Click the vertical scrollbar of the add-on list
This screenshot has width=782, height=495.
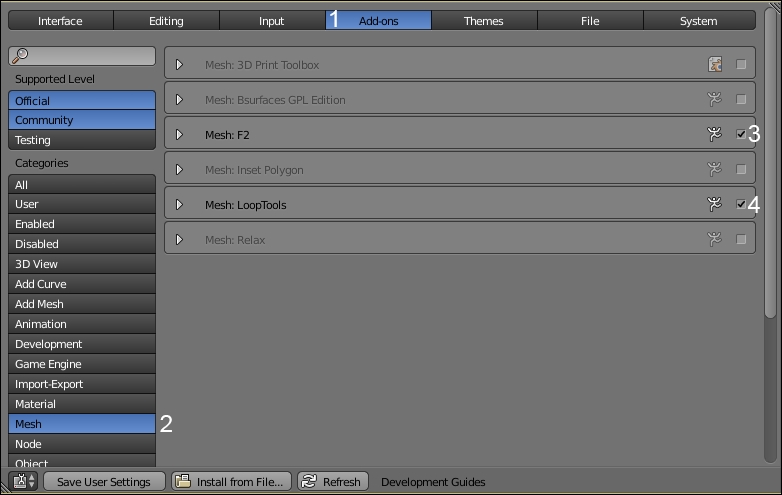coord(770,165)
